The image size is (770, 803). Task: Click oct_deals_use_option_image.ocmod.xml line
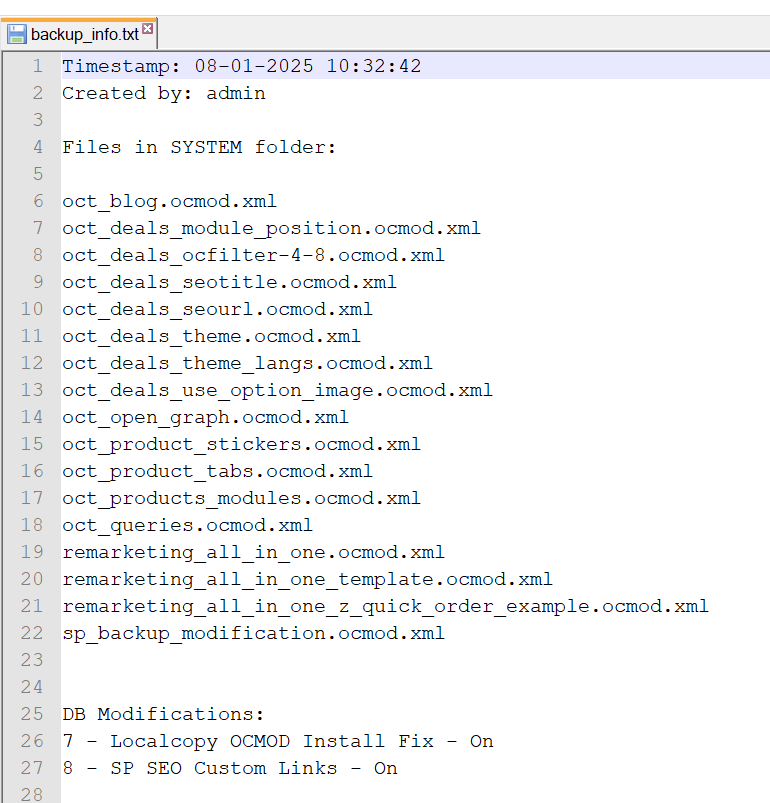pyautogui.click(x=277, y=391)
